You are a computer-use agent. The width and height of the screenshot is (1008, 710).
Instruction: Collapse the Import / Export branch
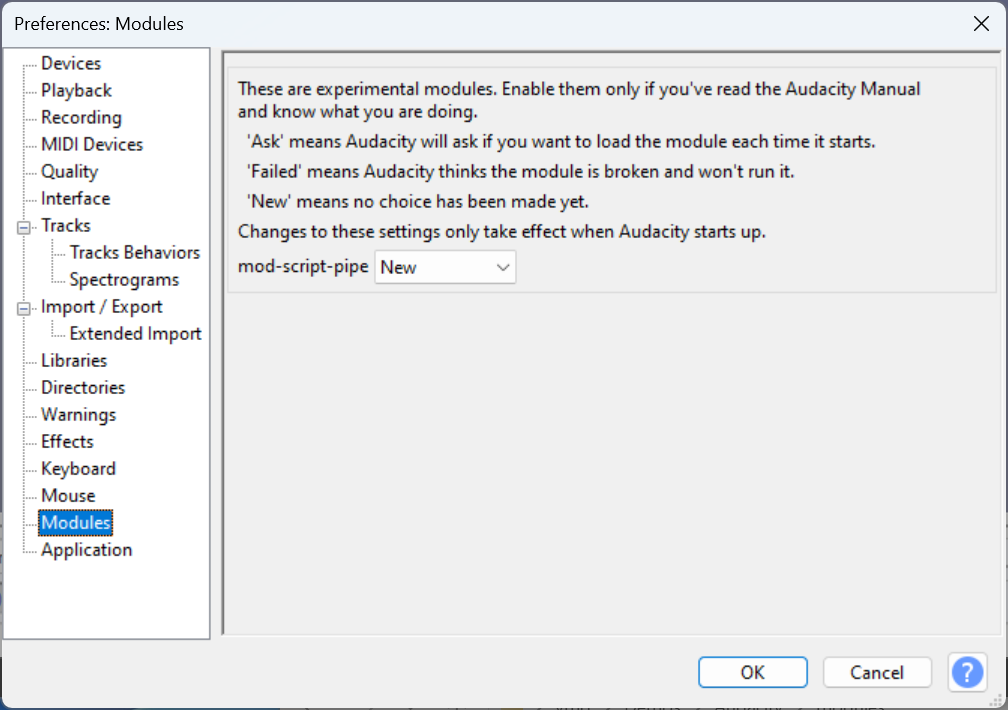(22, 306)
